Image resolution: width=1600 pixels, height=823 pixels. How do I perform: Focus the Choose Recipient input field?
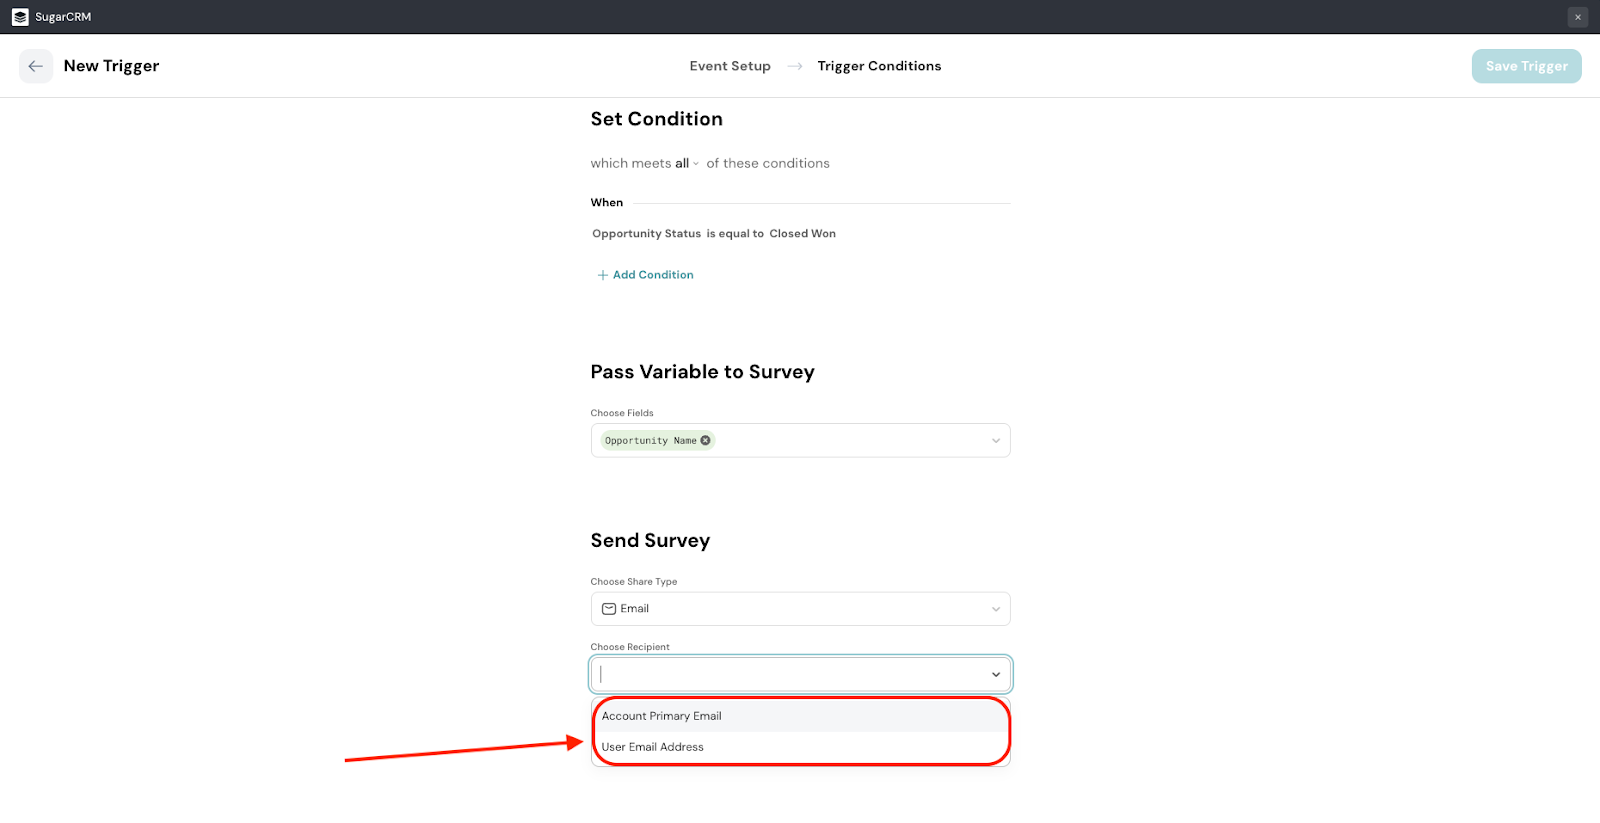click(x=790, y=675)
